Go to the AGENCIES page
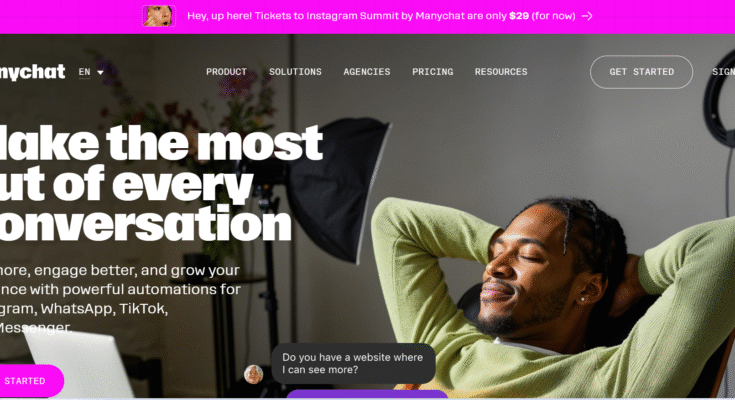This screenshot has height=400, width=735. coord(367,72)
